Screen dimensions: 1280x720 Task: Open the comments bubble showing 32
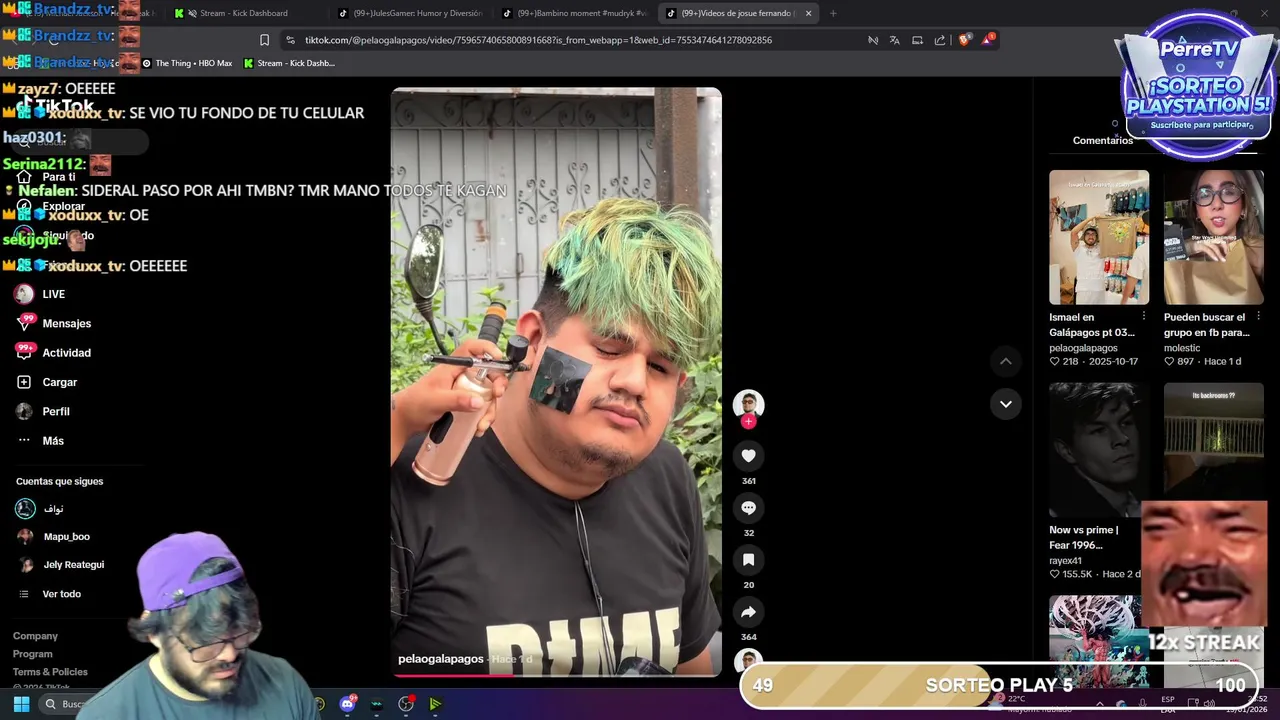(x=748, y=508)
